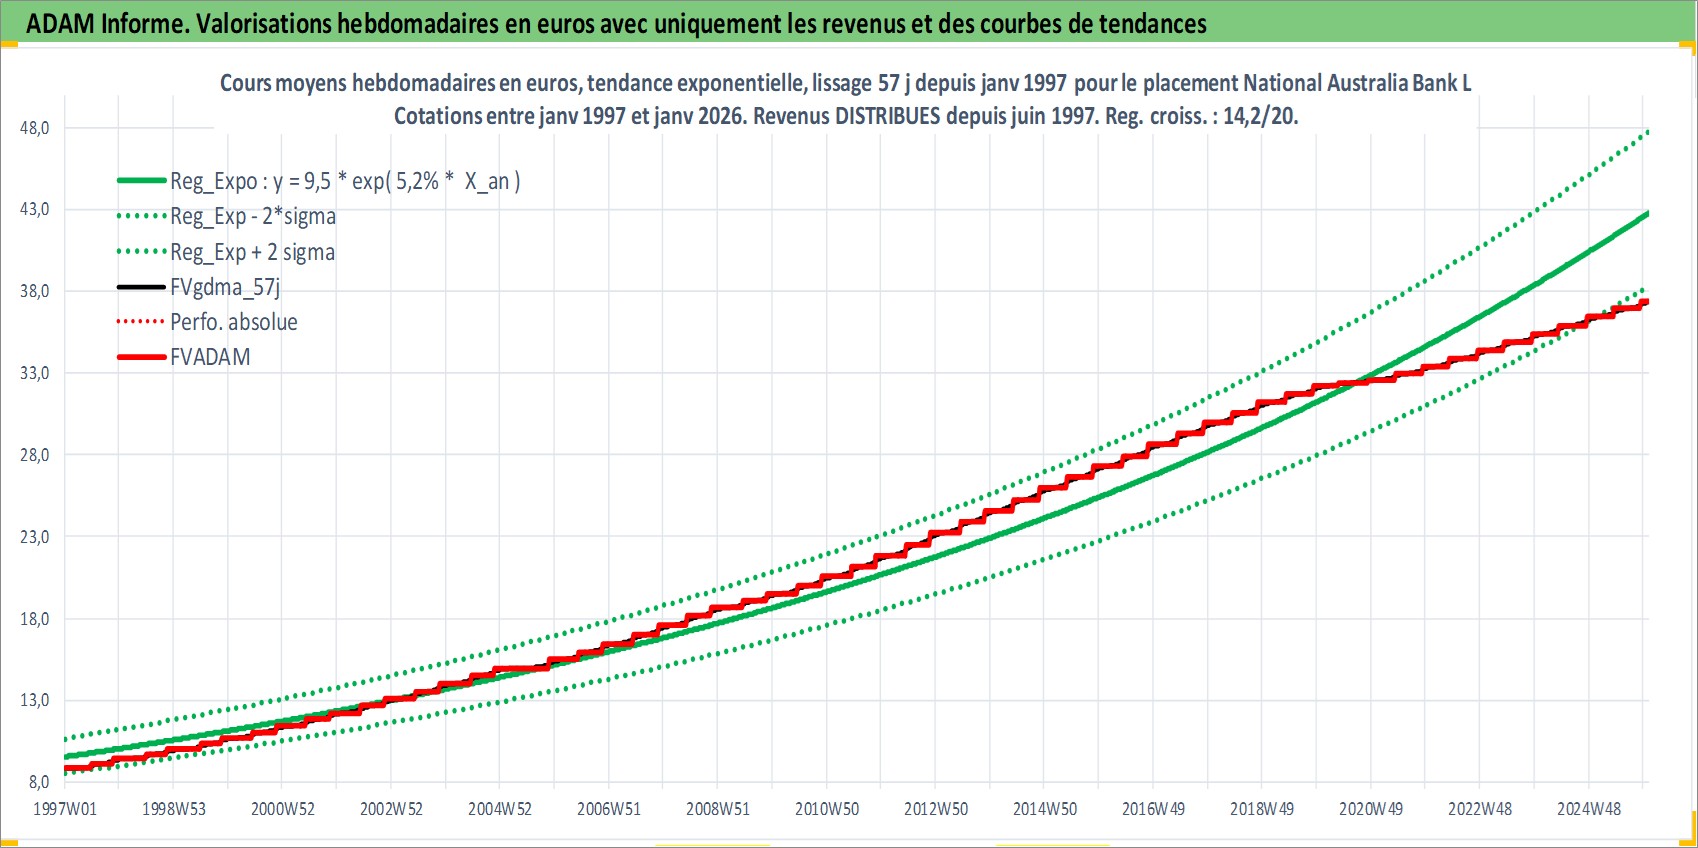Click the x-axis label 2002W52
This screenshot has width=1698, height=848.
392,809
